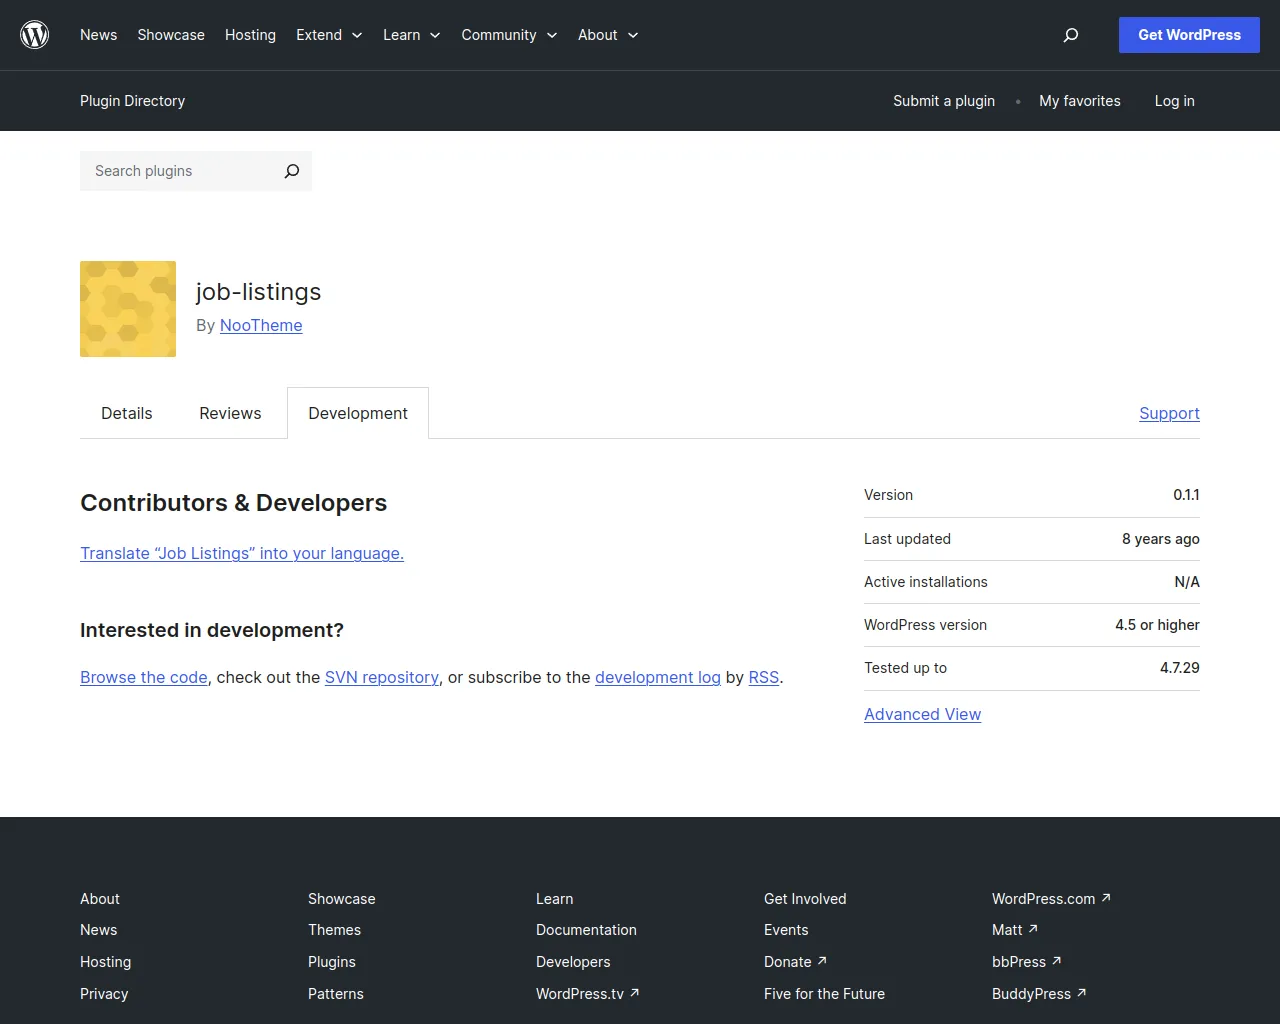Go to Plugin Directory home
Screen dimensions: 1280x1024
[x=132, y=101]
